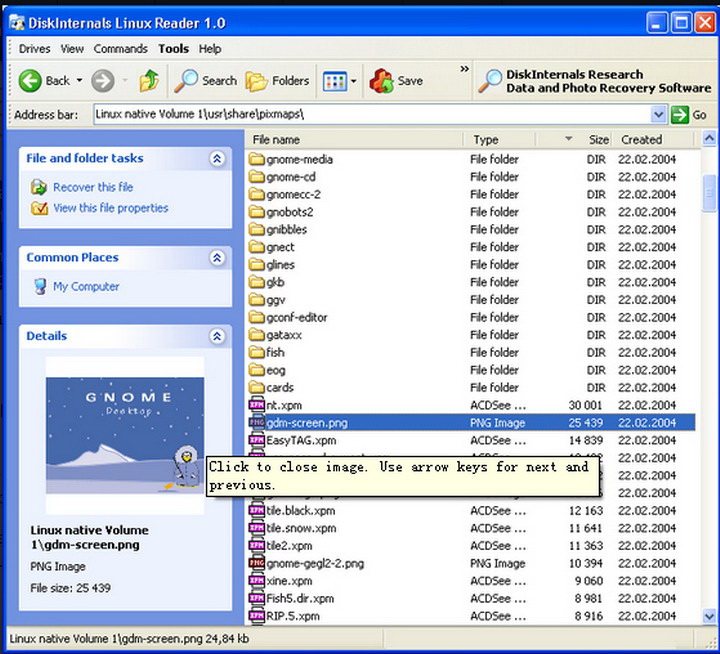Screen dimensions: 720x654
Task: Expand the address bar dropdown list
Action: click(658, 115)
